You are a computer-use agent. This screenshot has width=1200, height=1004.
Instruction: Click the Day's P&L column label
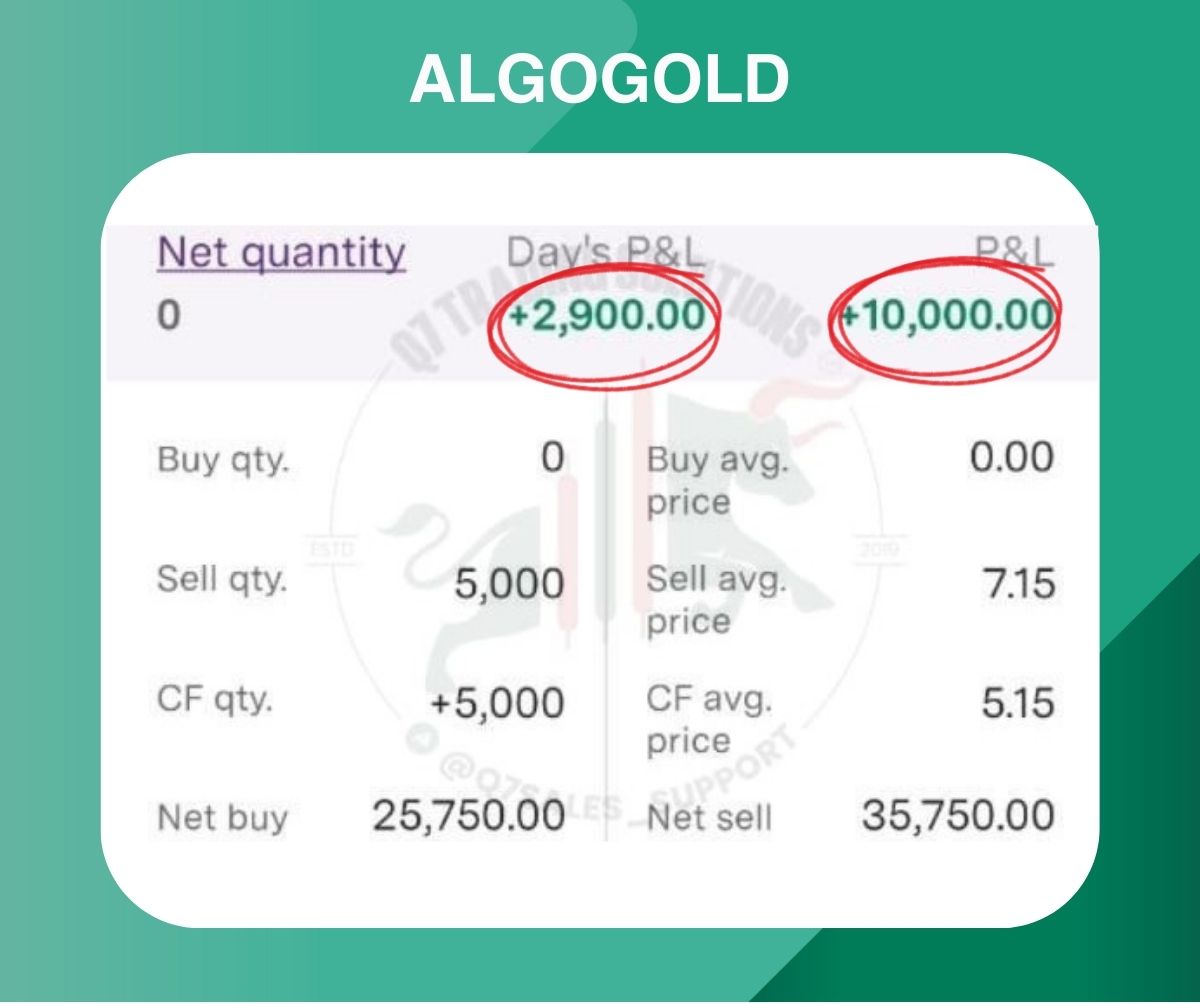tap(606, 254)
